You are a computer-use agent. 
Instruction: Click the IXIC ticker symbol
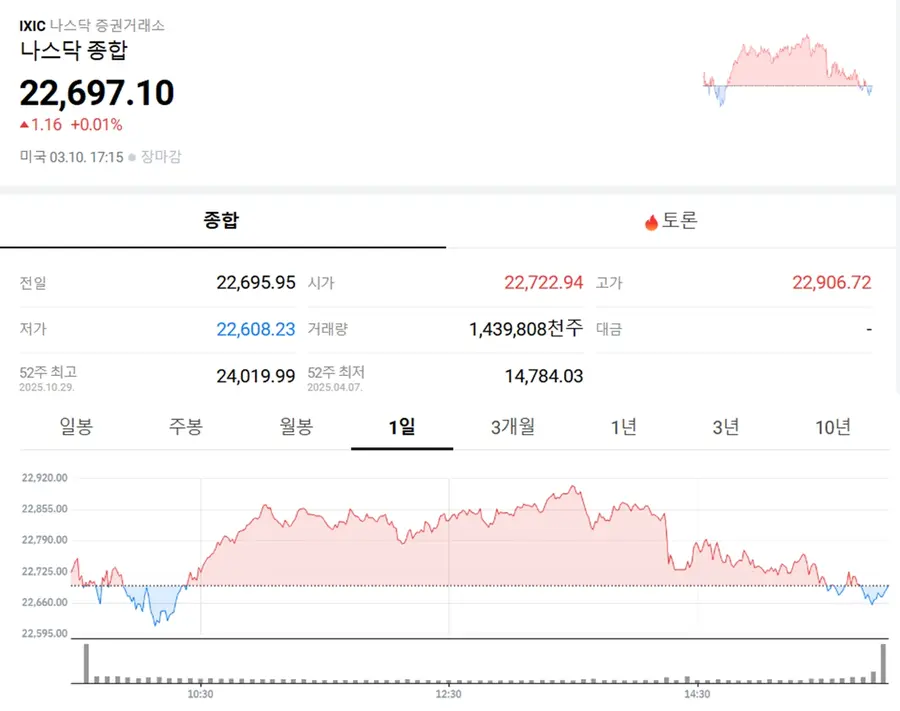(32, 26)
